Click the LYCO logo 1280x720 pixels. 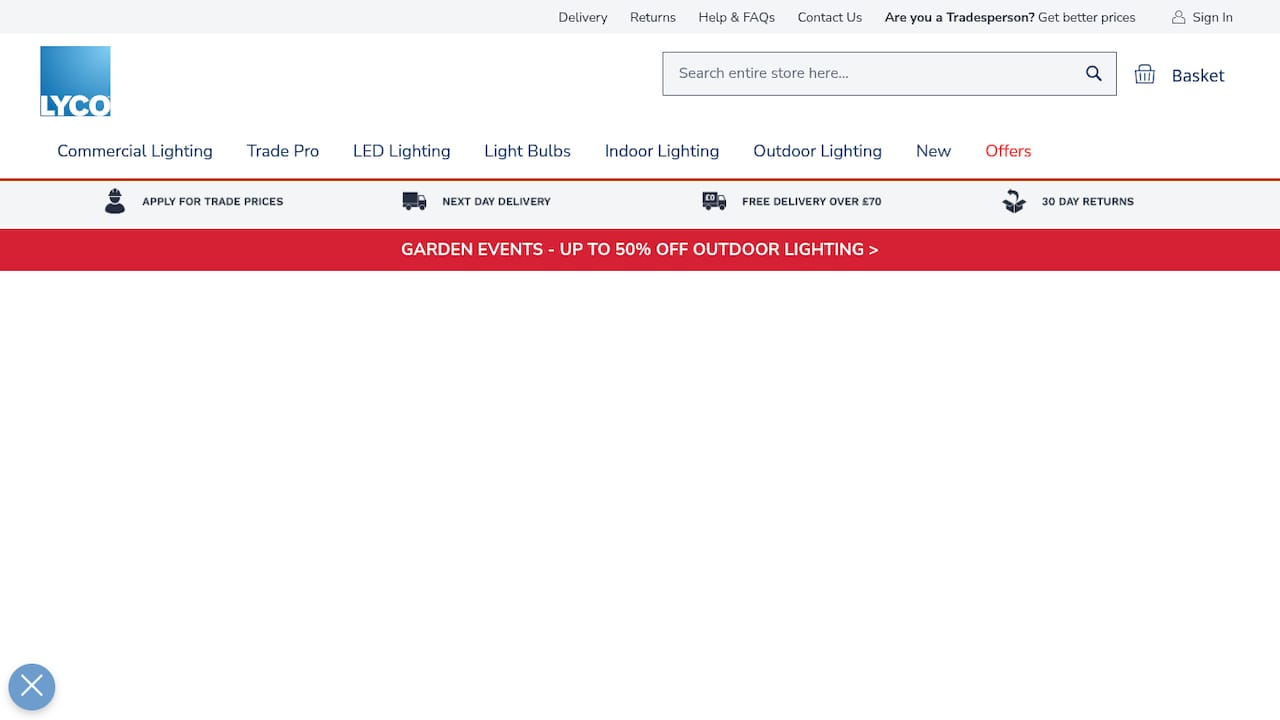tap(75, 80)
